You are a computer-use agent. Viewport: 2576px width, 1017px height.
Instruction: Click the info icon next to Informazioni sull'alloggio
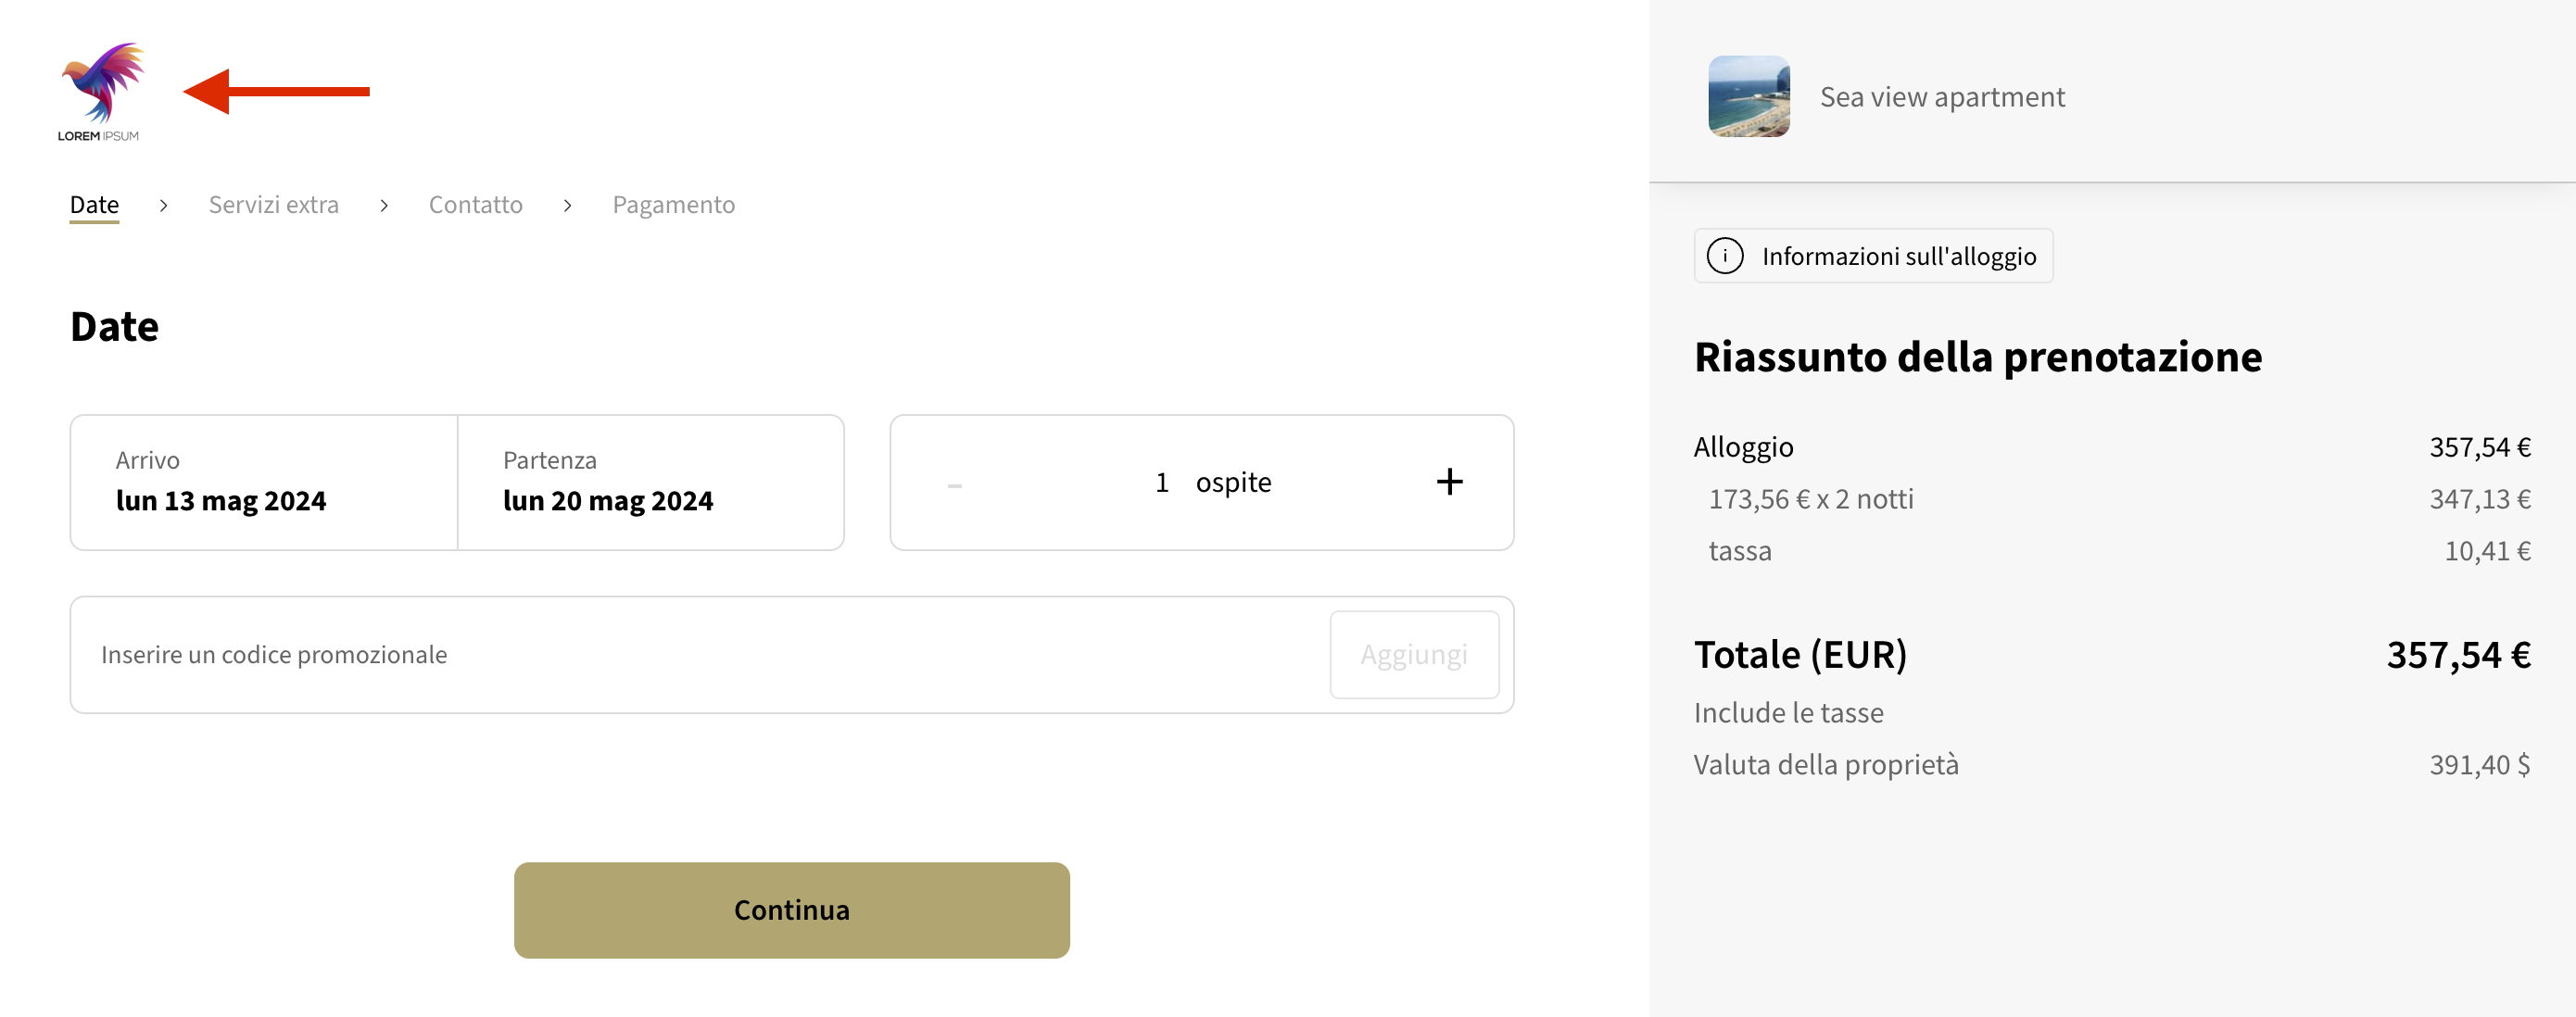1726,255
